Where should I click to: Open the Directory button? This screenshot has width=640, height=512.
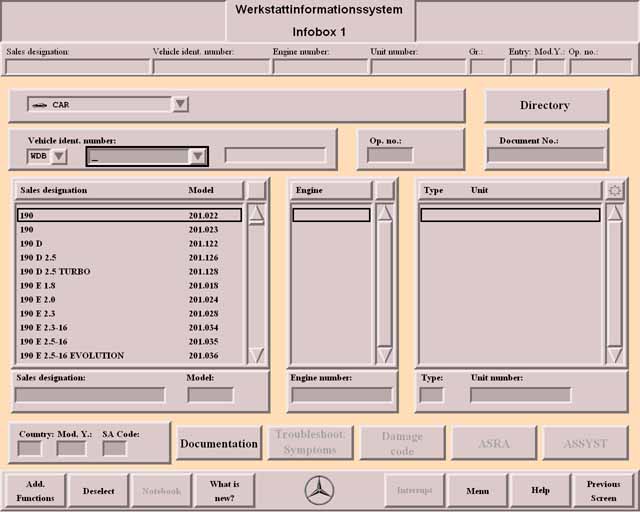click(546, 105)
